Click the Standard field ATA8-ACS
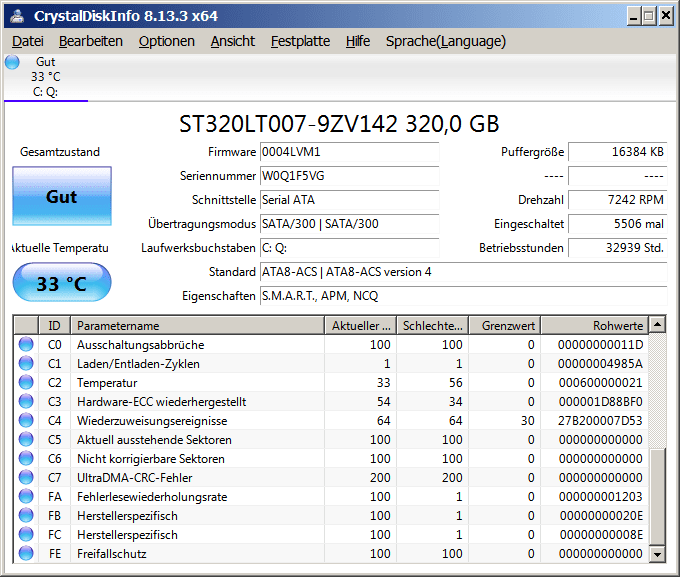680x577 pixels. click(x=464, y=272)
